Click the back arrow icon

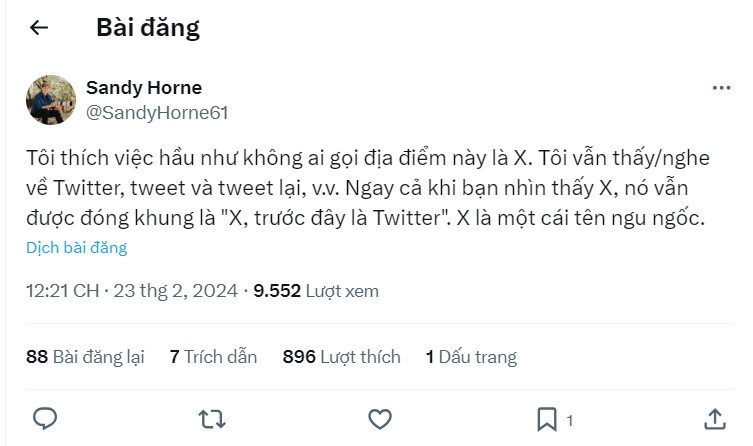tap(39, 27)
